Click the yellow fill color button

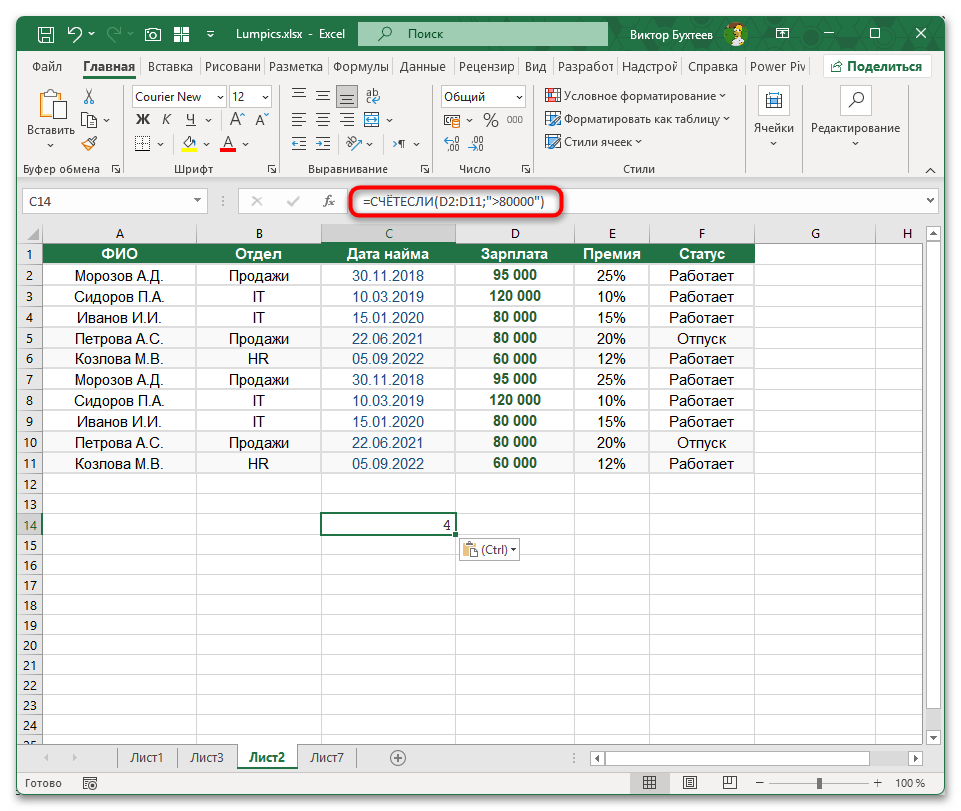pos(189,143)
